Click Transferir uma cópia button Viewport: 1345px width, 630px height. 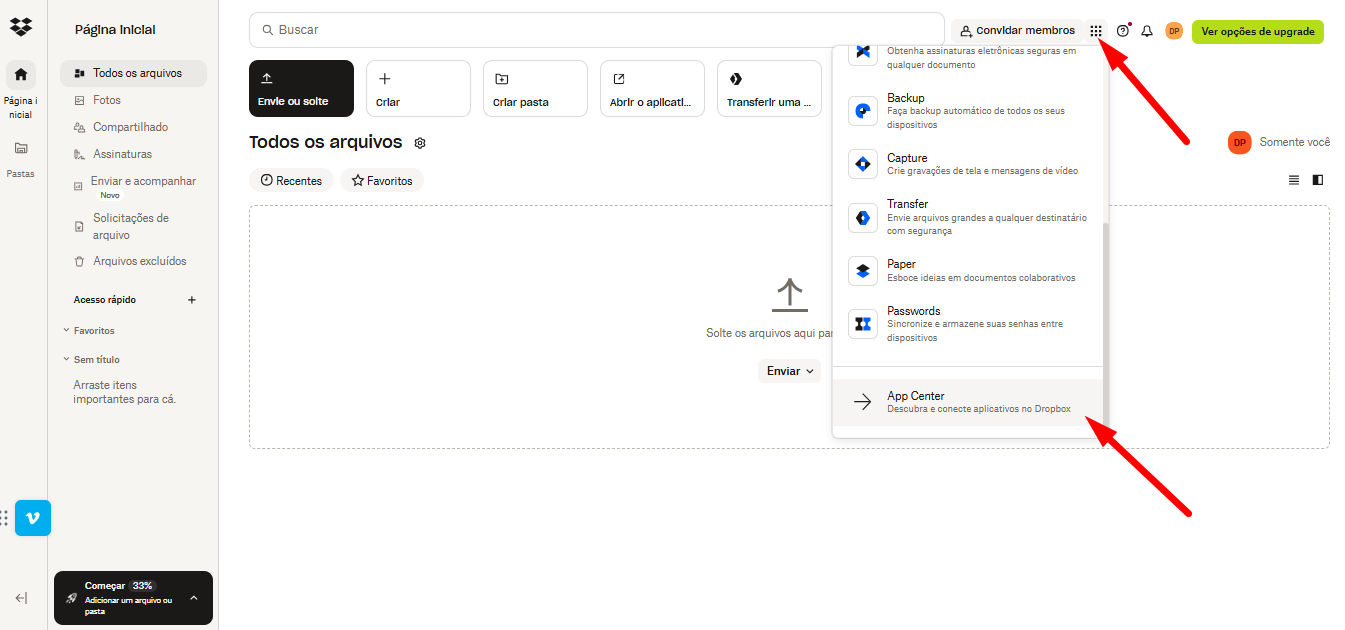[769, 88]
